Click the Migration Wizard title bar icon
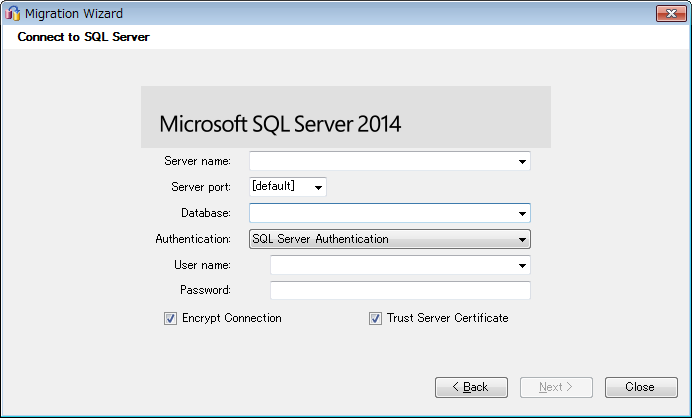 pyautogui.click(x=12, y=14)
